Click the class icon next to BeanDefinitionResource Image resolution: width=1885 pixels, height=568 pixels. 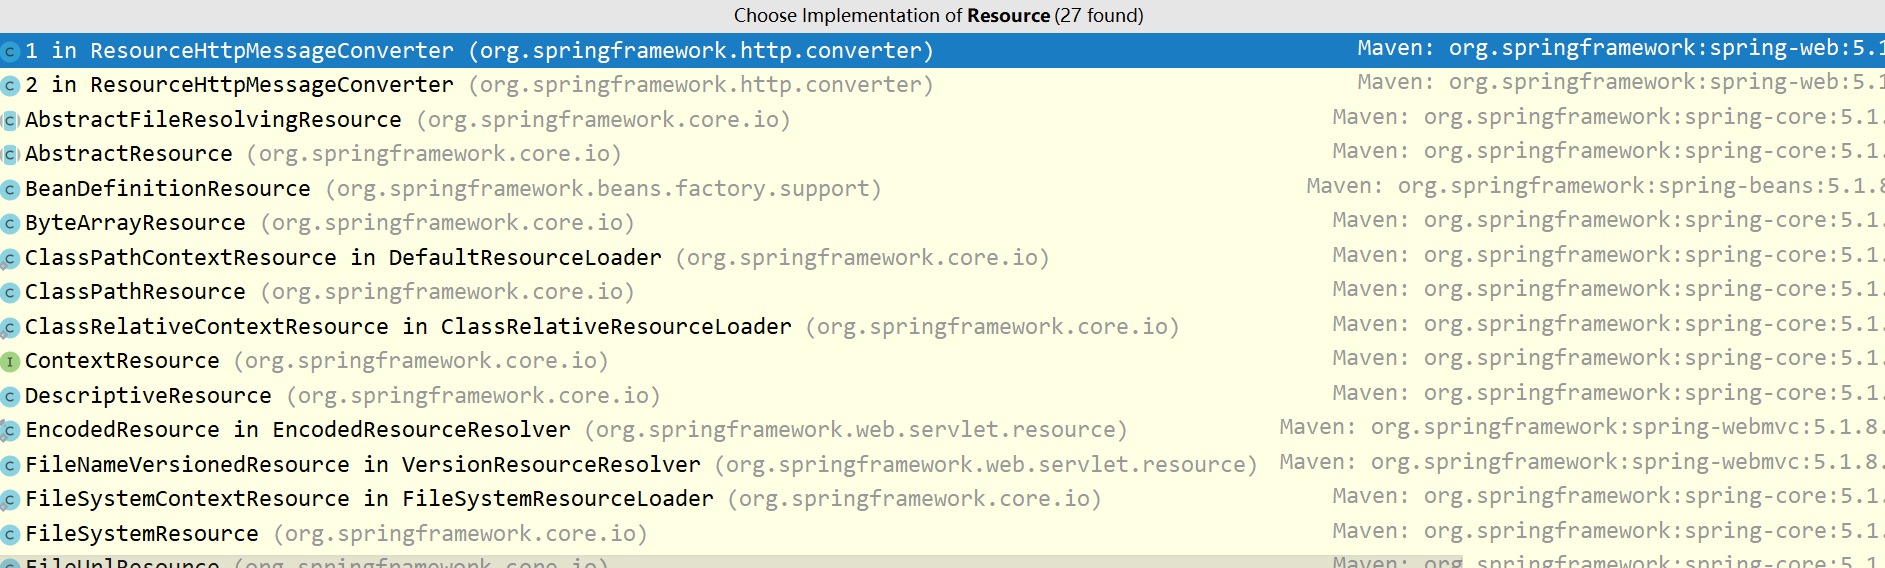pos(10,190)
